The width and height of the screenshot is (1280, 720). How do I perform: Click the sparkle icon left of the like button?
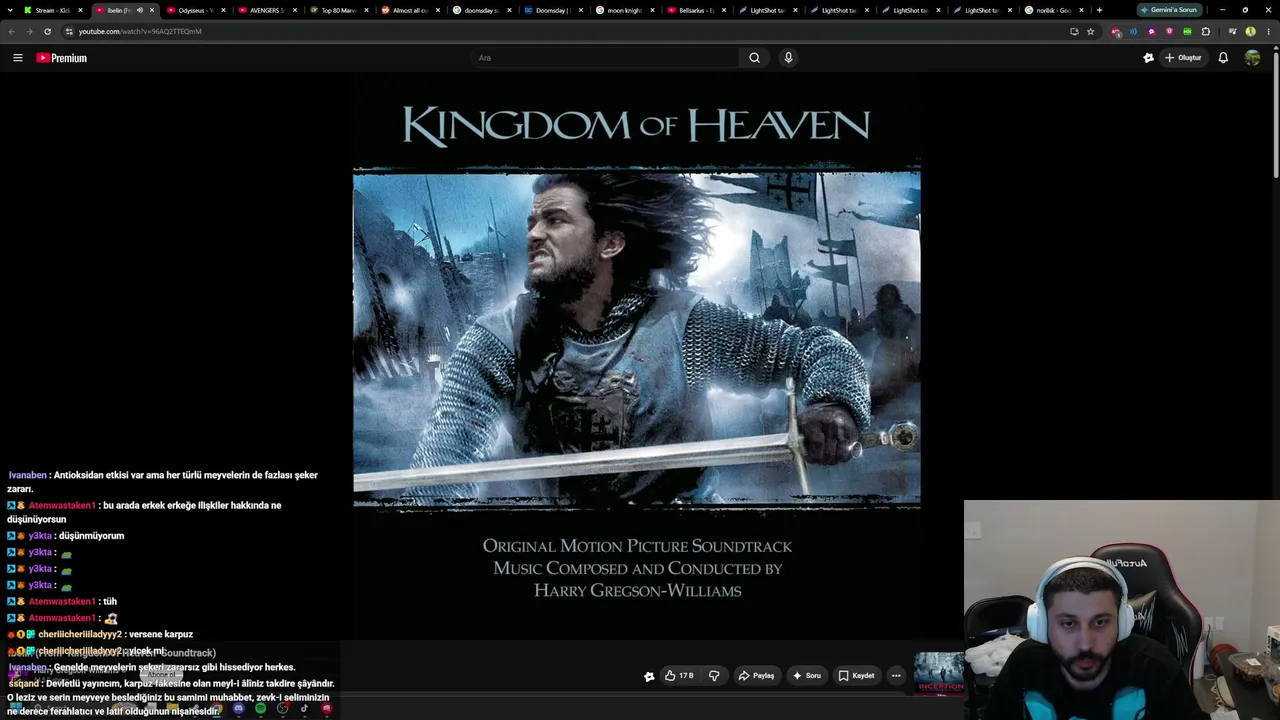point(649,676)
